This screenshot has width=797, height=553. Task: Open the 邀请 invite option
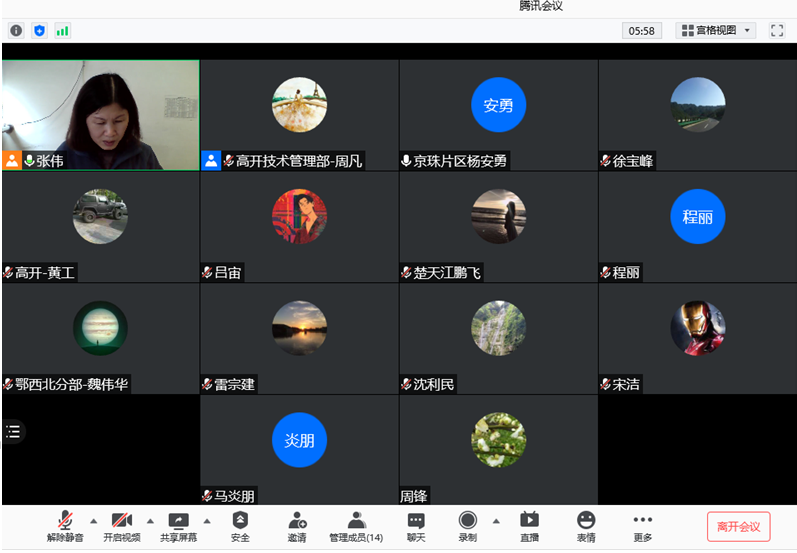[297, 526]
